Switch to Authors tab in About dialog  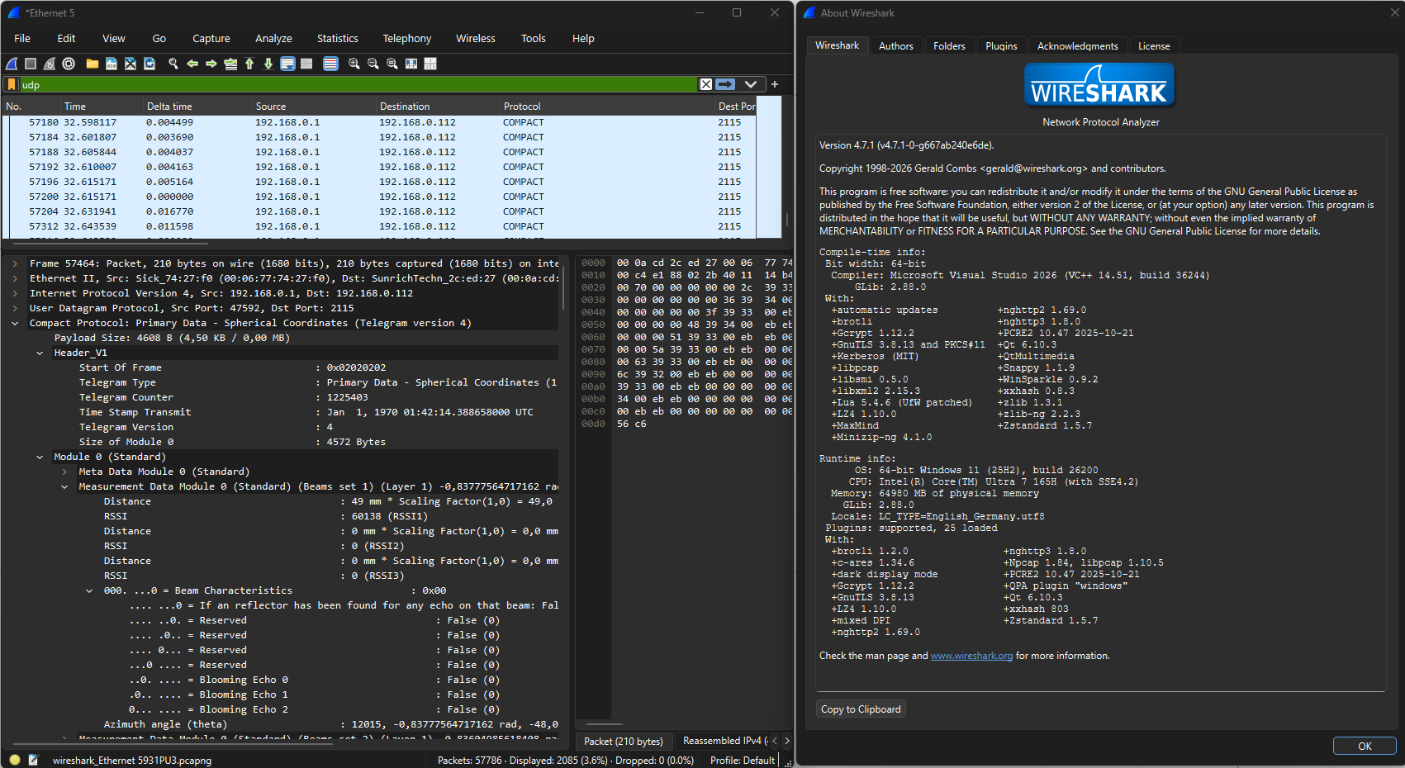pyautogui.click(x=896, y=46)
